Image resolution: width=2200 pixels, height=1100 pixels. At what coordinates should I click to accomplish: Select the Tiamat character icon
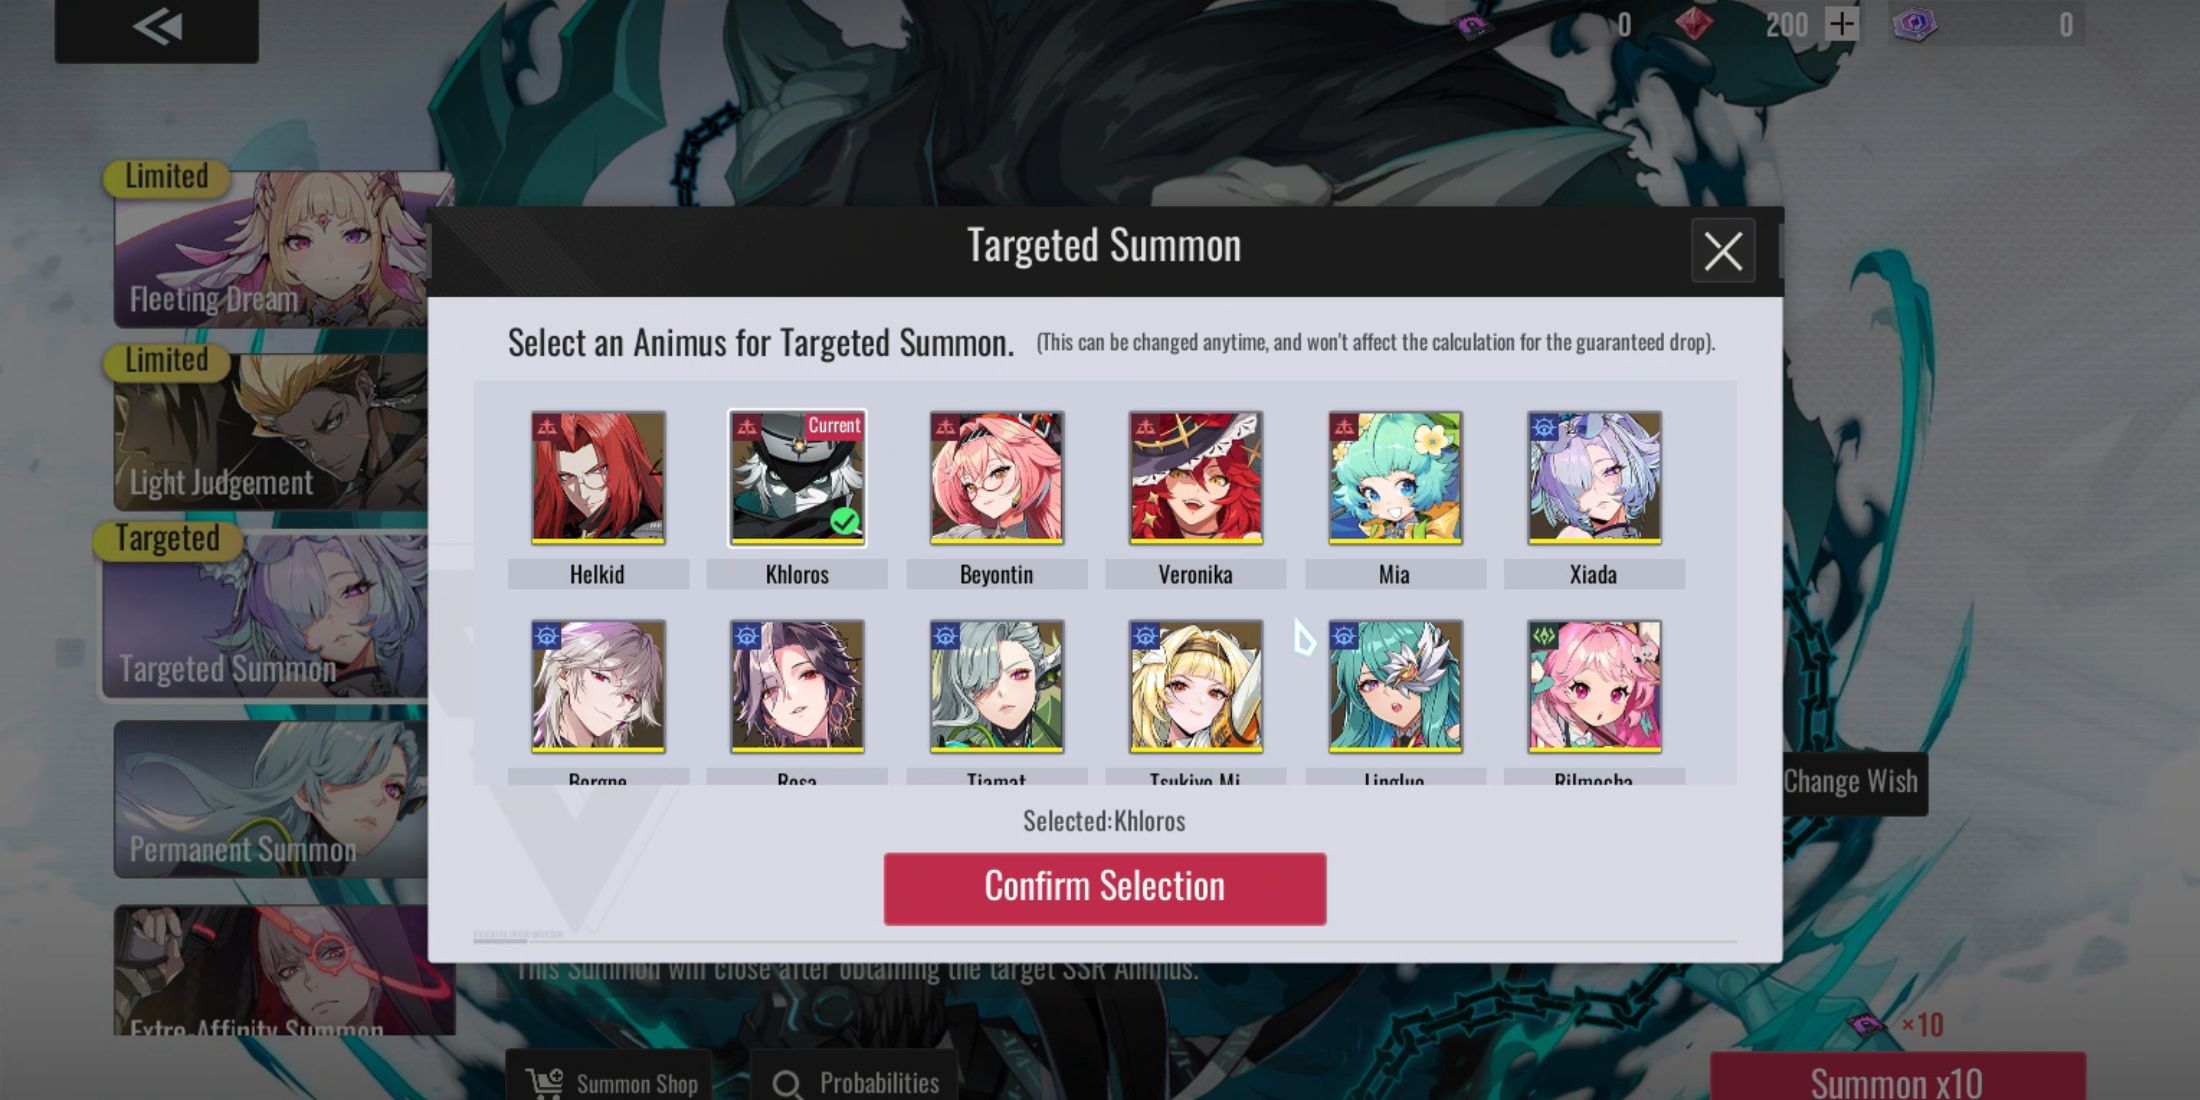tap(996, 686)
